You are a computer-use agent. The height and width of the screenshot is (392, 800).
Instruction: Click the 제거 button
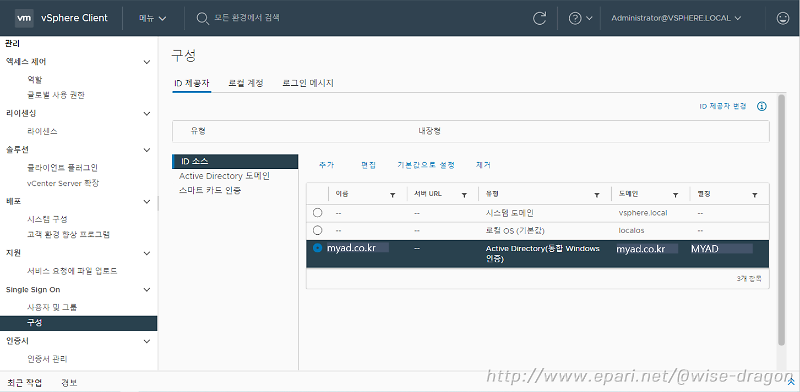pos(483,165)
